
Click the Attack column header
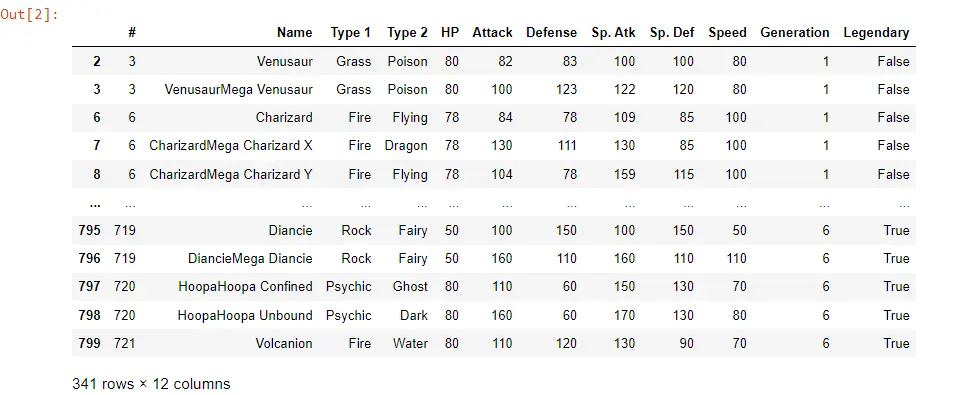[492, 33]
